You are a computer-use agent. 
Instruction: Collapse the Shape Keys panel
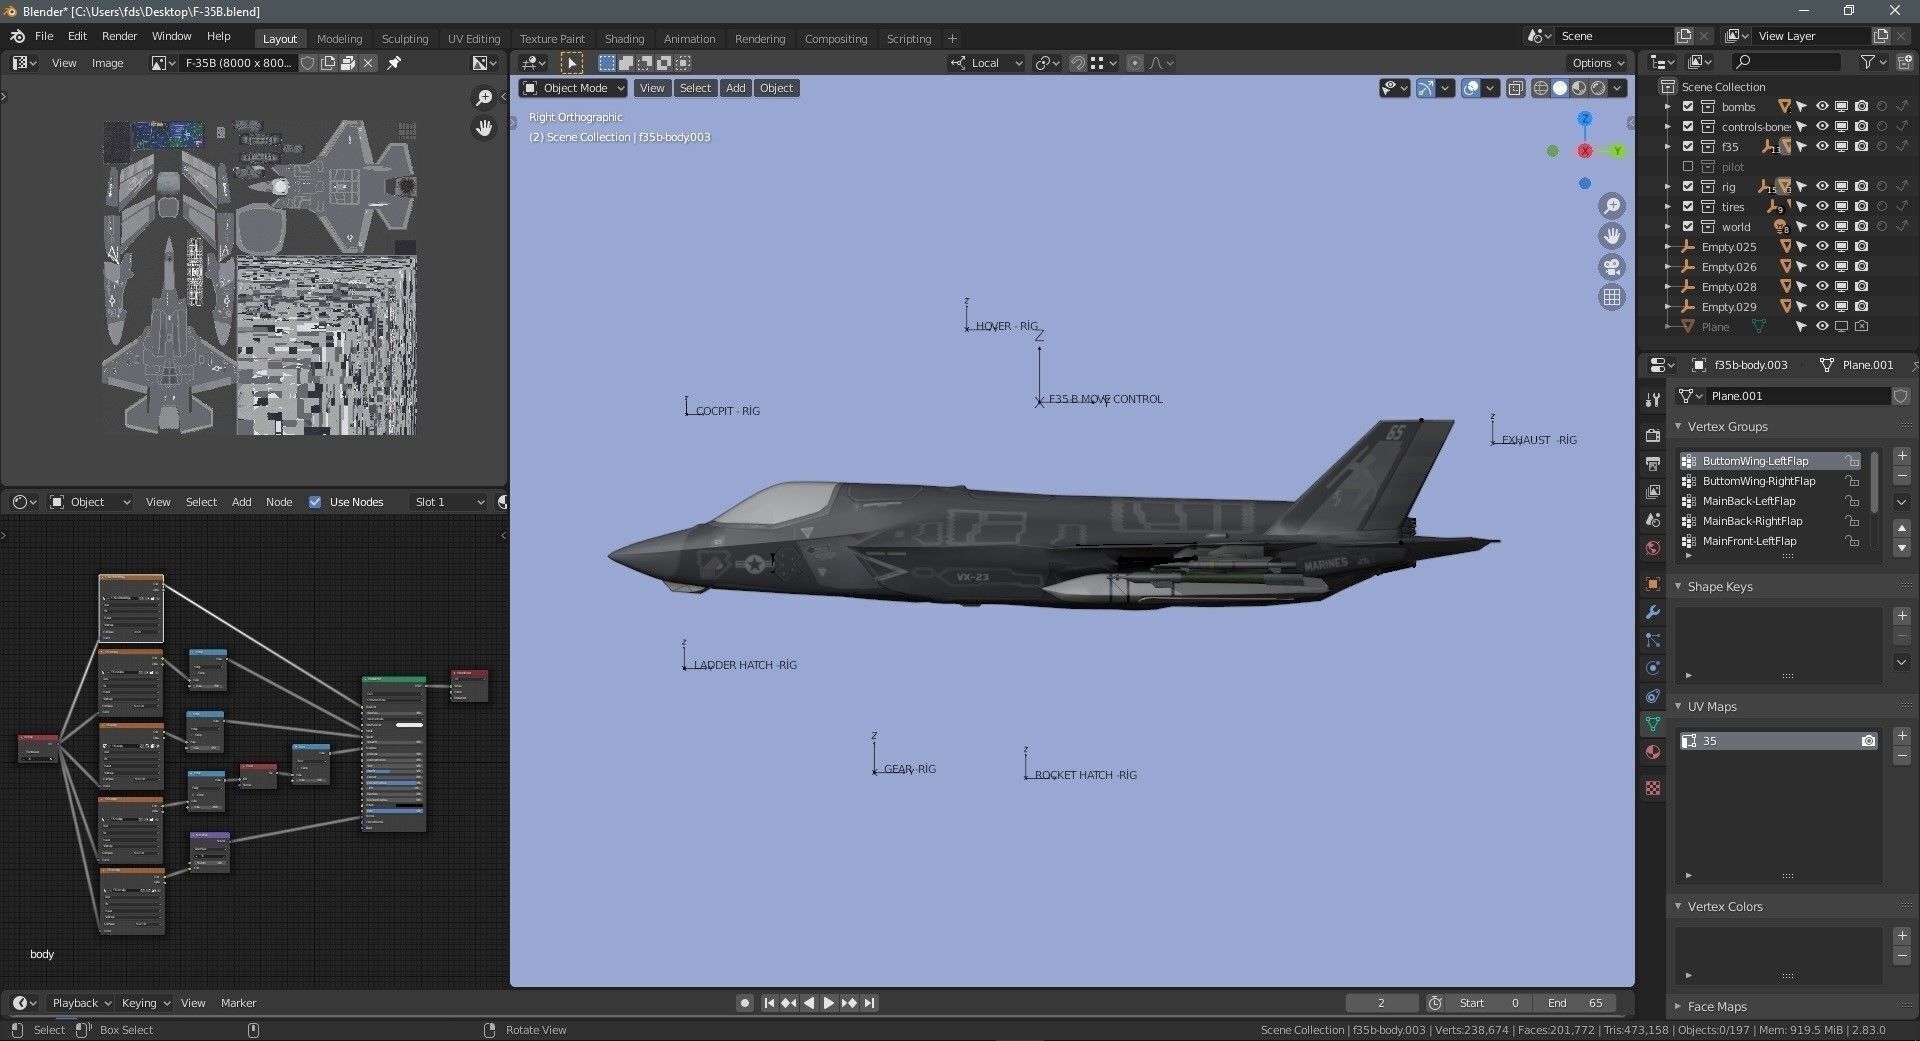coord(1679,587)
